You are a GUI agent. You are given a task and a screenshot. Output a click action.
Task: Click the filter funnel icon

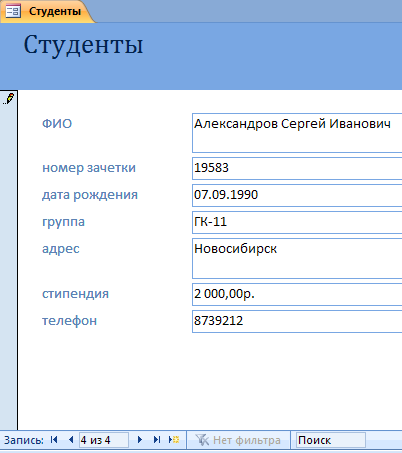(x=202, y=440)
